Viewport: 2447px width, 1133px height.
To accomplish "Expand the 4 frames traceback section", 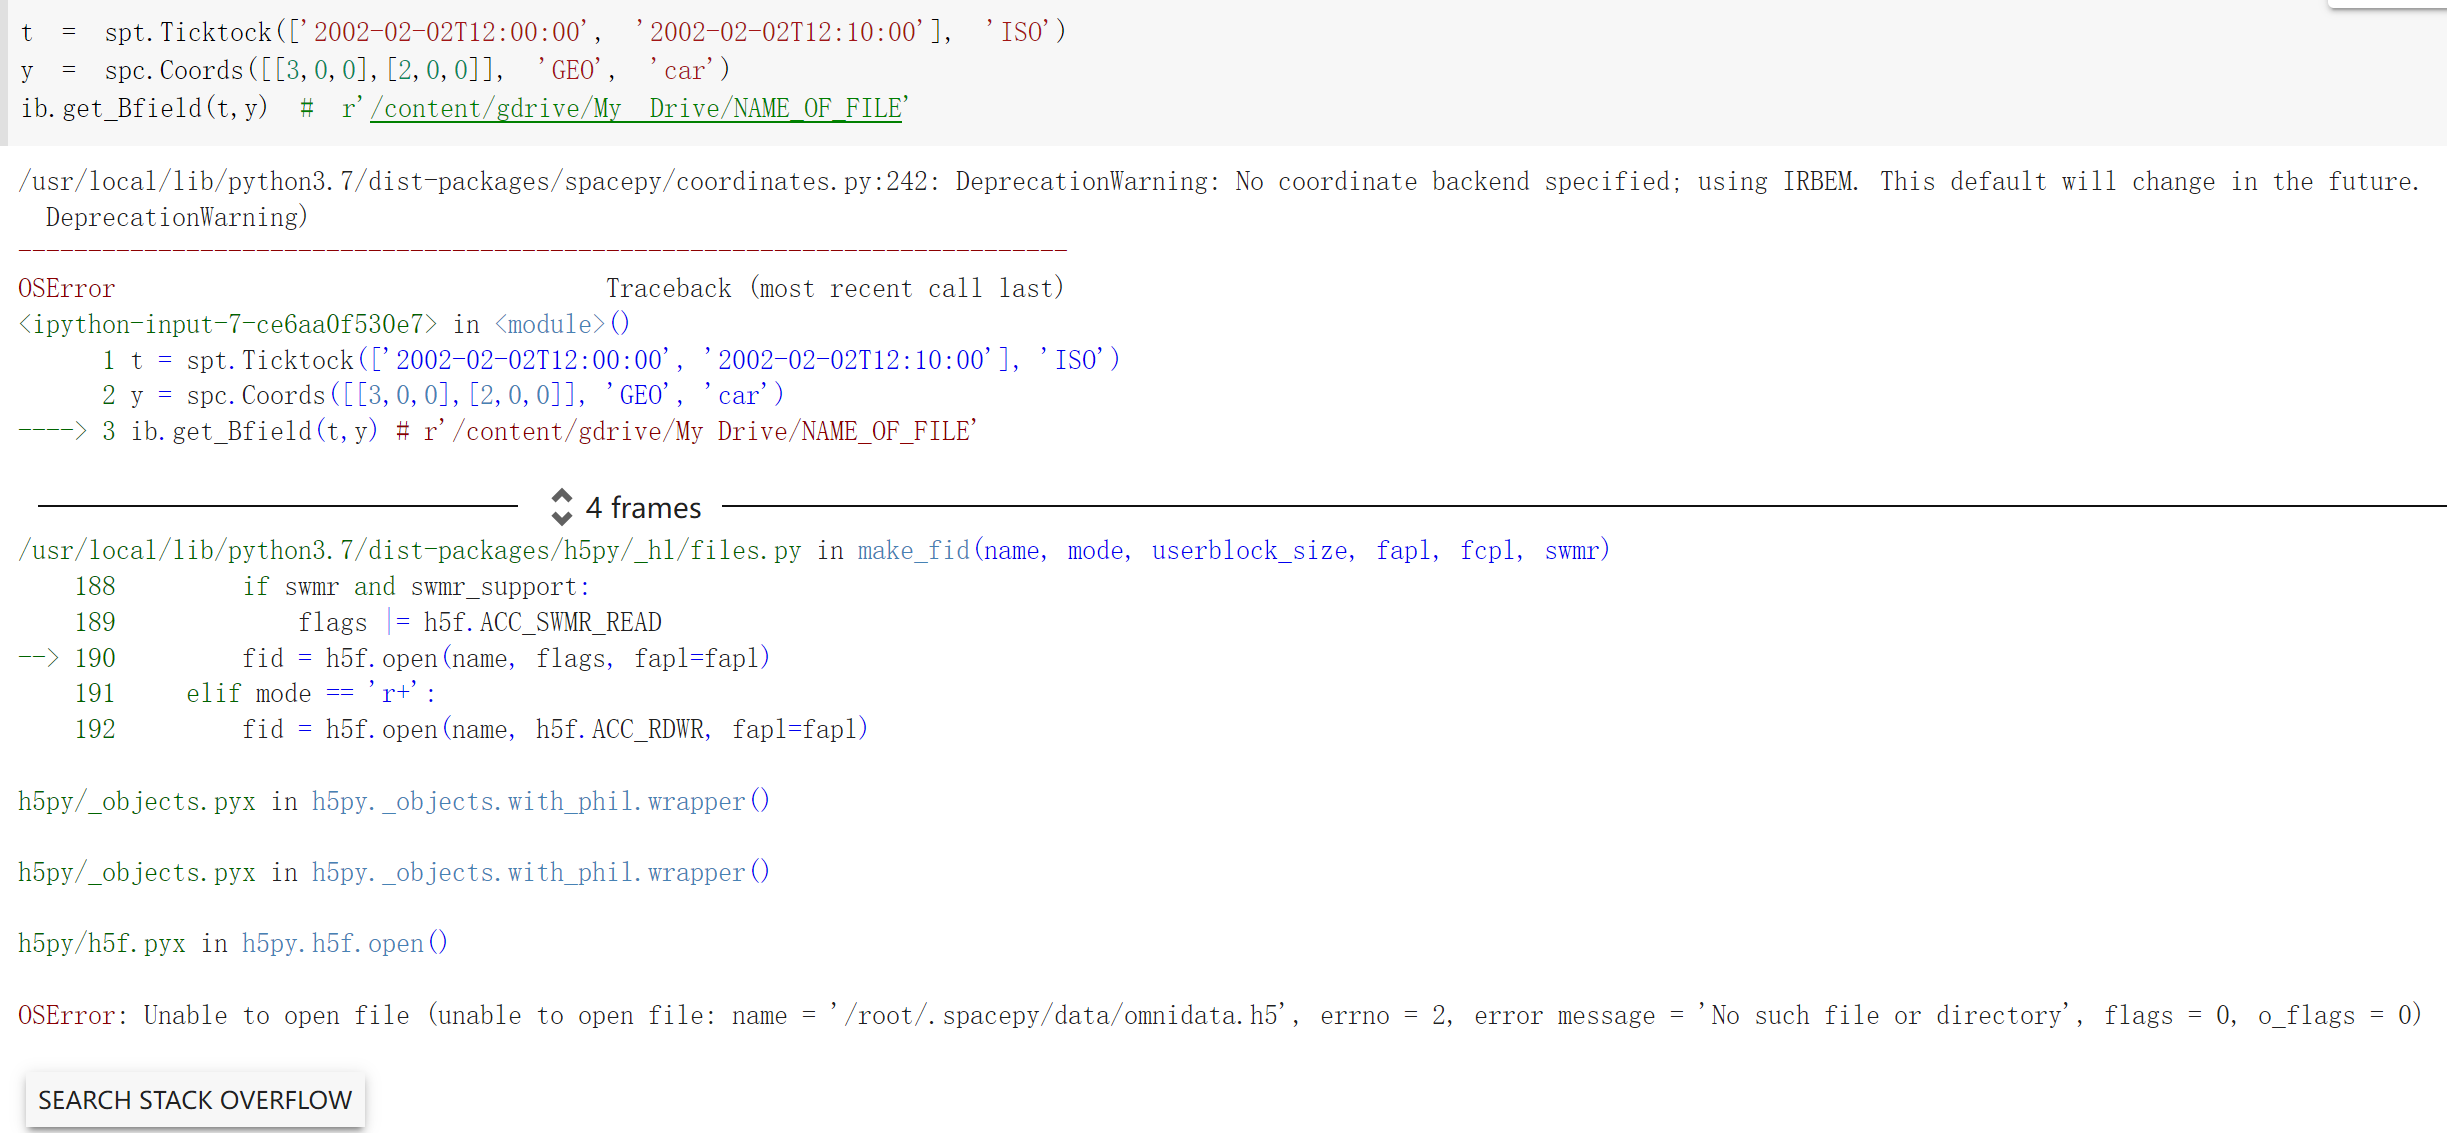I will [642, 507].
